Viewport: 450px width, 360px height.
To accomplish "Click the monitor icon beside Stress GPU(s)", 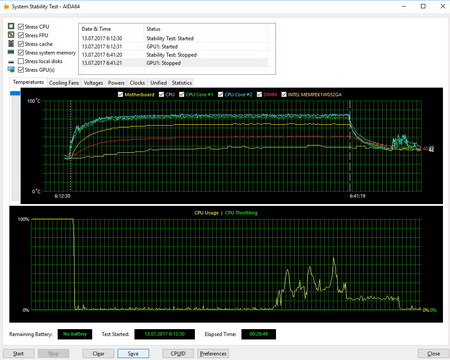I will (11, 70).
